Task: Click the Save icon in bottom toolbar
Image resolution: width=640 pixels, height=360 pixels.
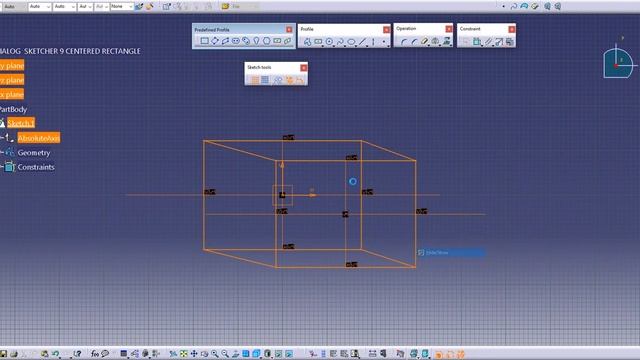Action: 3,353
